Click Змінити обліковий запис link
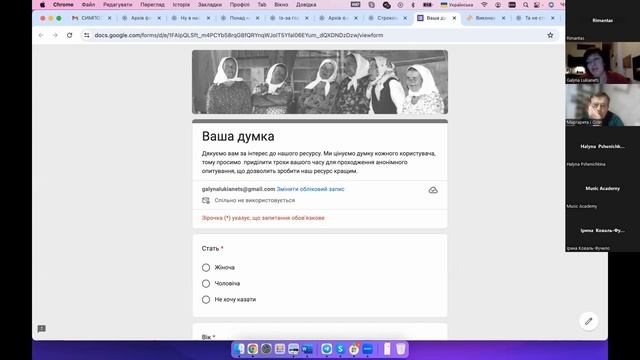This screenshot has height=360, width=640. click(310, 189)
